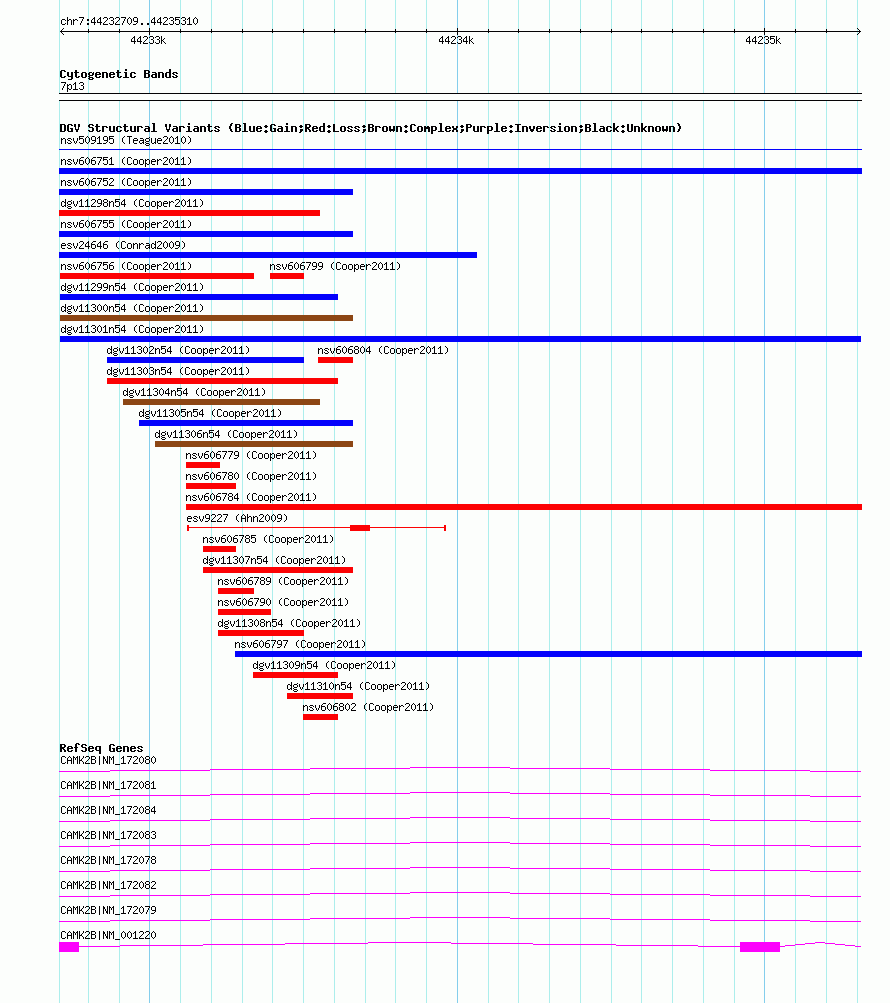Click the RefSeq Genes track title
This screenshot has width=890, height=1003.
point(101,748)
